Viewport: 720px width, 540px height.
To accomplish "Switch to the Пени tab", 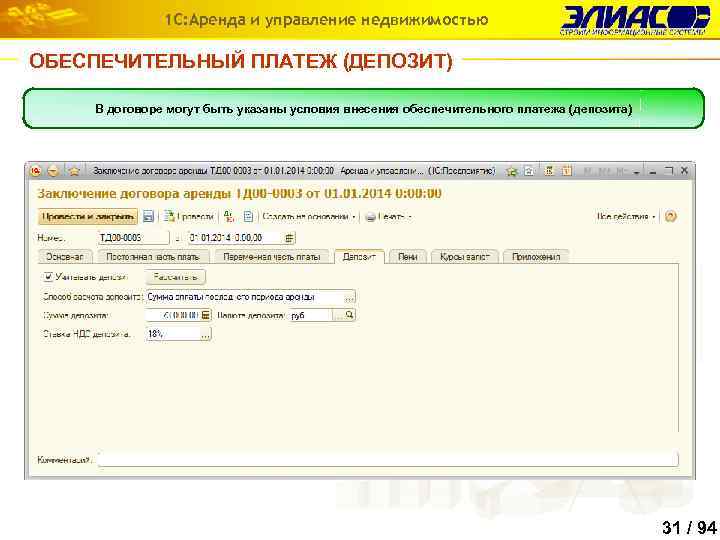I will (408, 257).
